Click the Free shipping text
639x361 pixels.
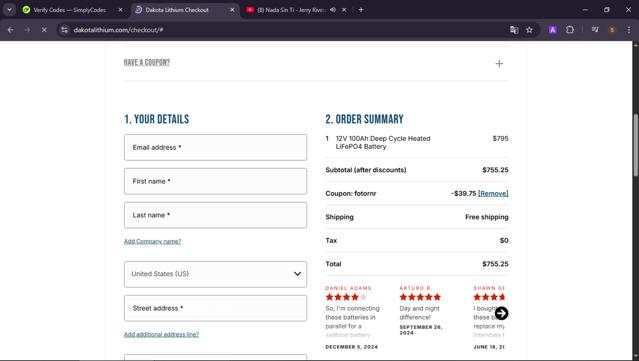pos(487,217)
